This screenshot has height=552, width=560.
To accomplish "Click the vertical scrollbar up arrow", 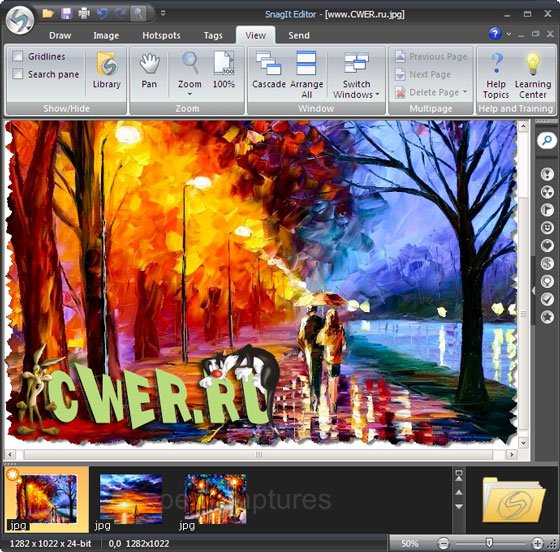I will [x=523, y=126].
